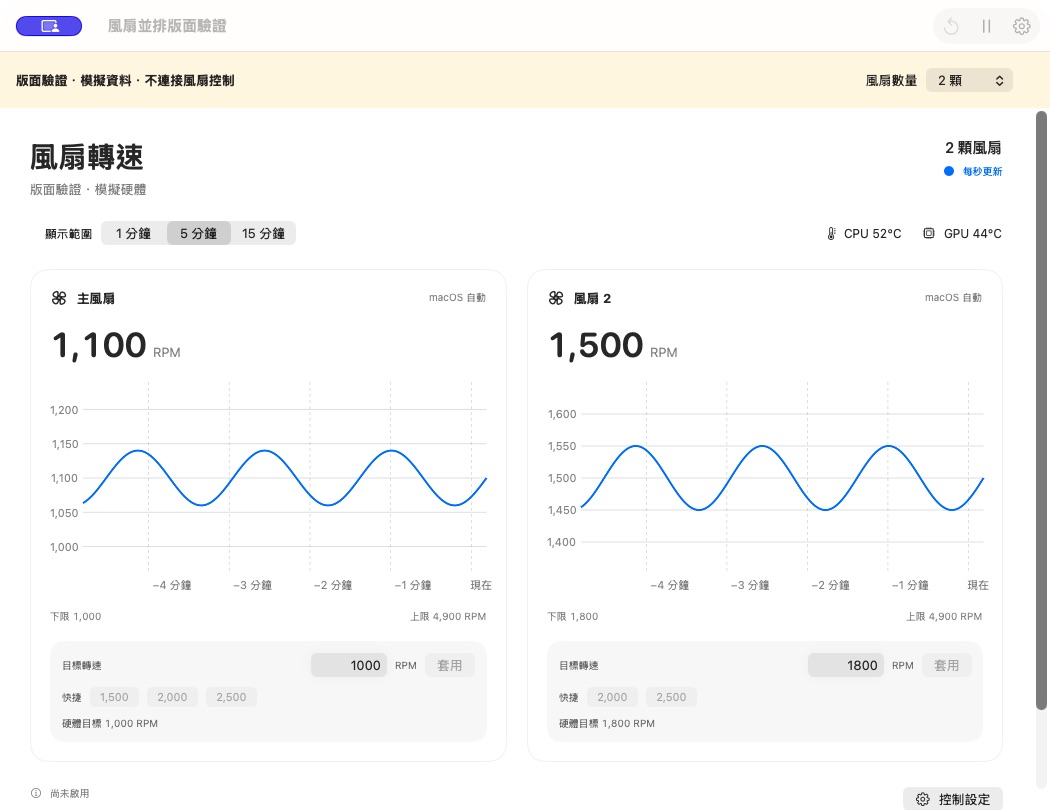Viewport: 1050px width, 810px height.
Task: Click the 主風扇 target RPM field showing 1000
Action: click(x=349, y=665)
